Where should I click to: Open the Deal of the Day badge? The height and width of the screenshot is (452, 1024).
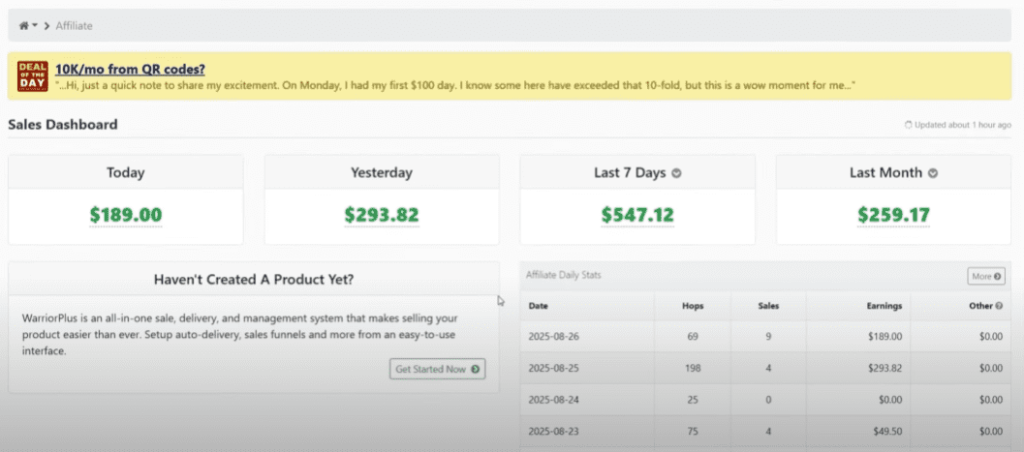[x=33, y=76]
